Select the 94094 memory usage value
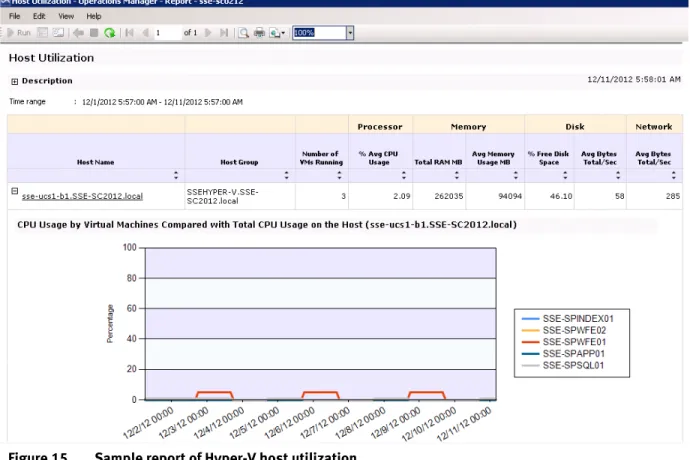Image resolution: width=690 pixels, height=460 pixels. pos(510,196)
